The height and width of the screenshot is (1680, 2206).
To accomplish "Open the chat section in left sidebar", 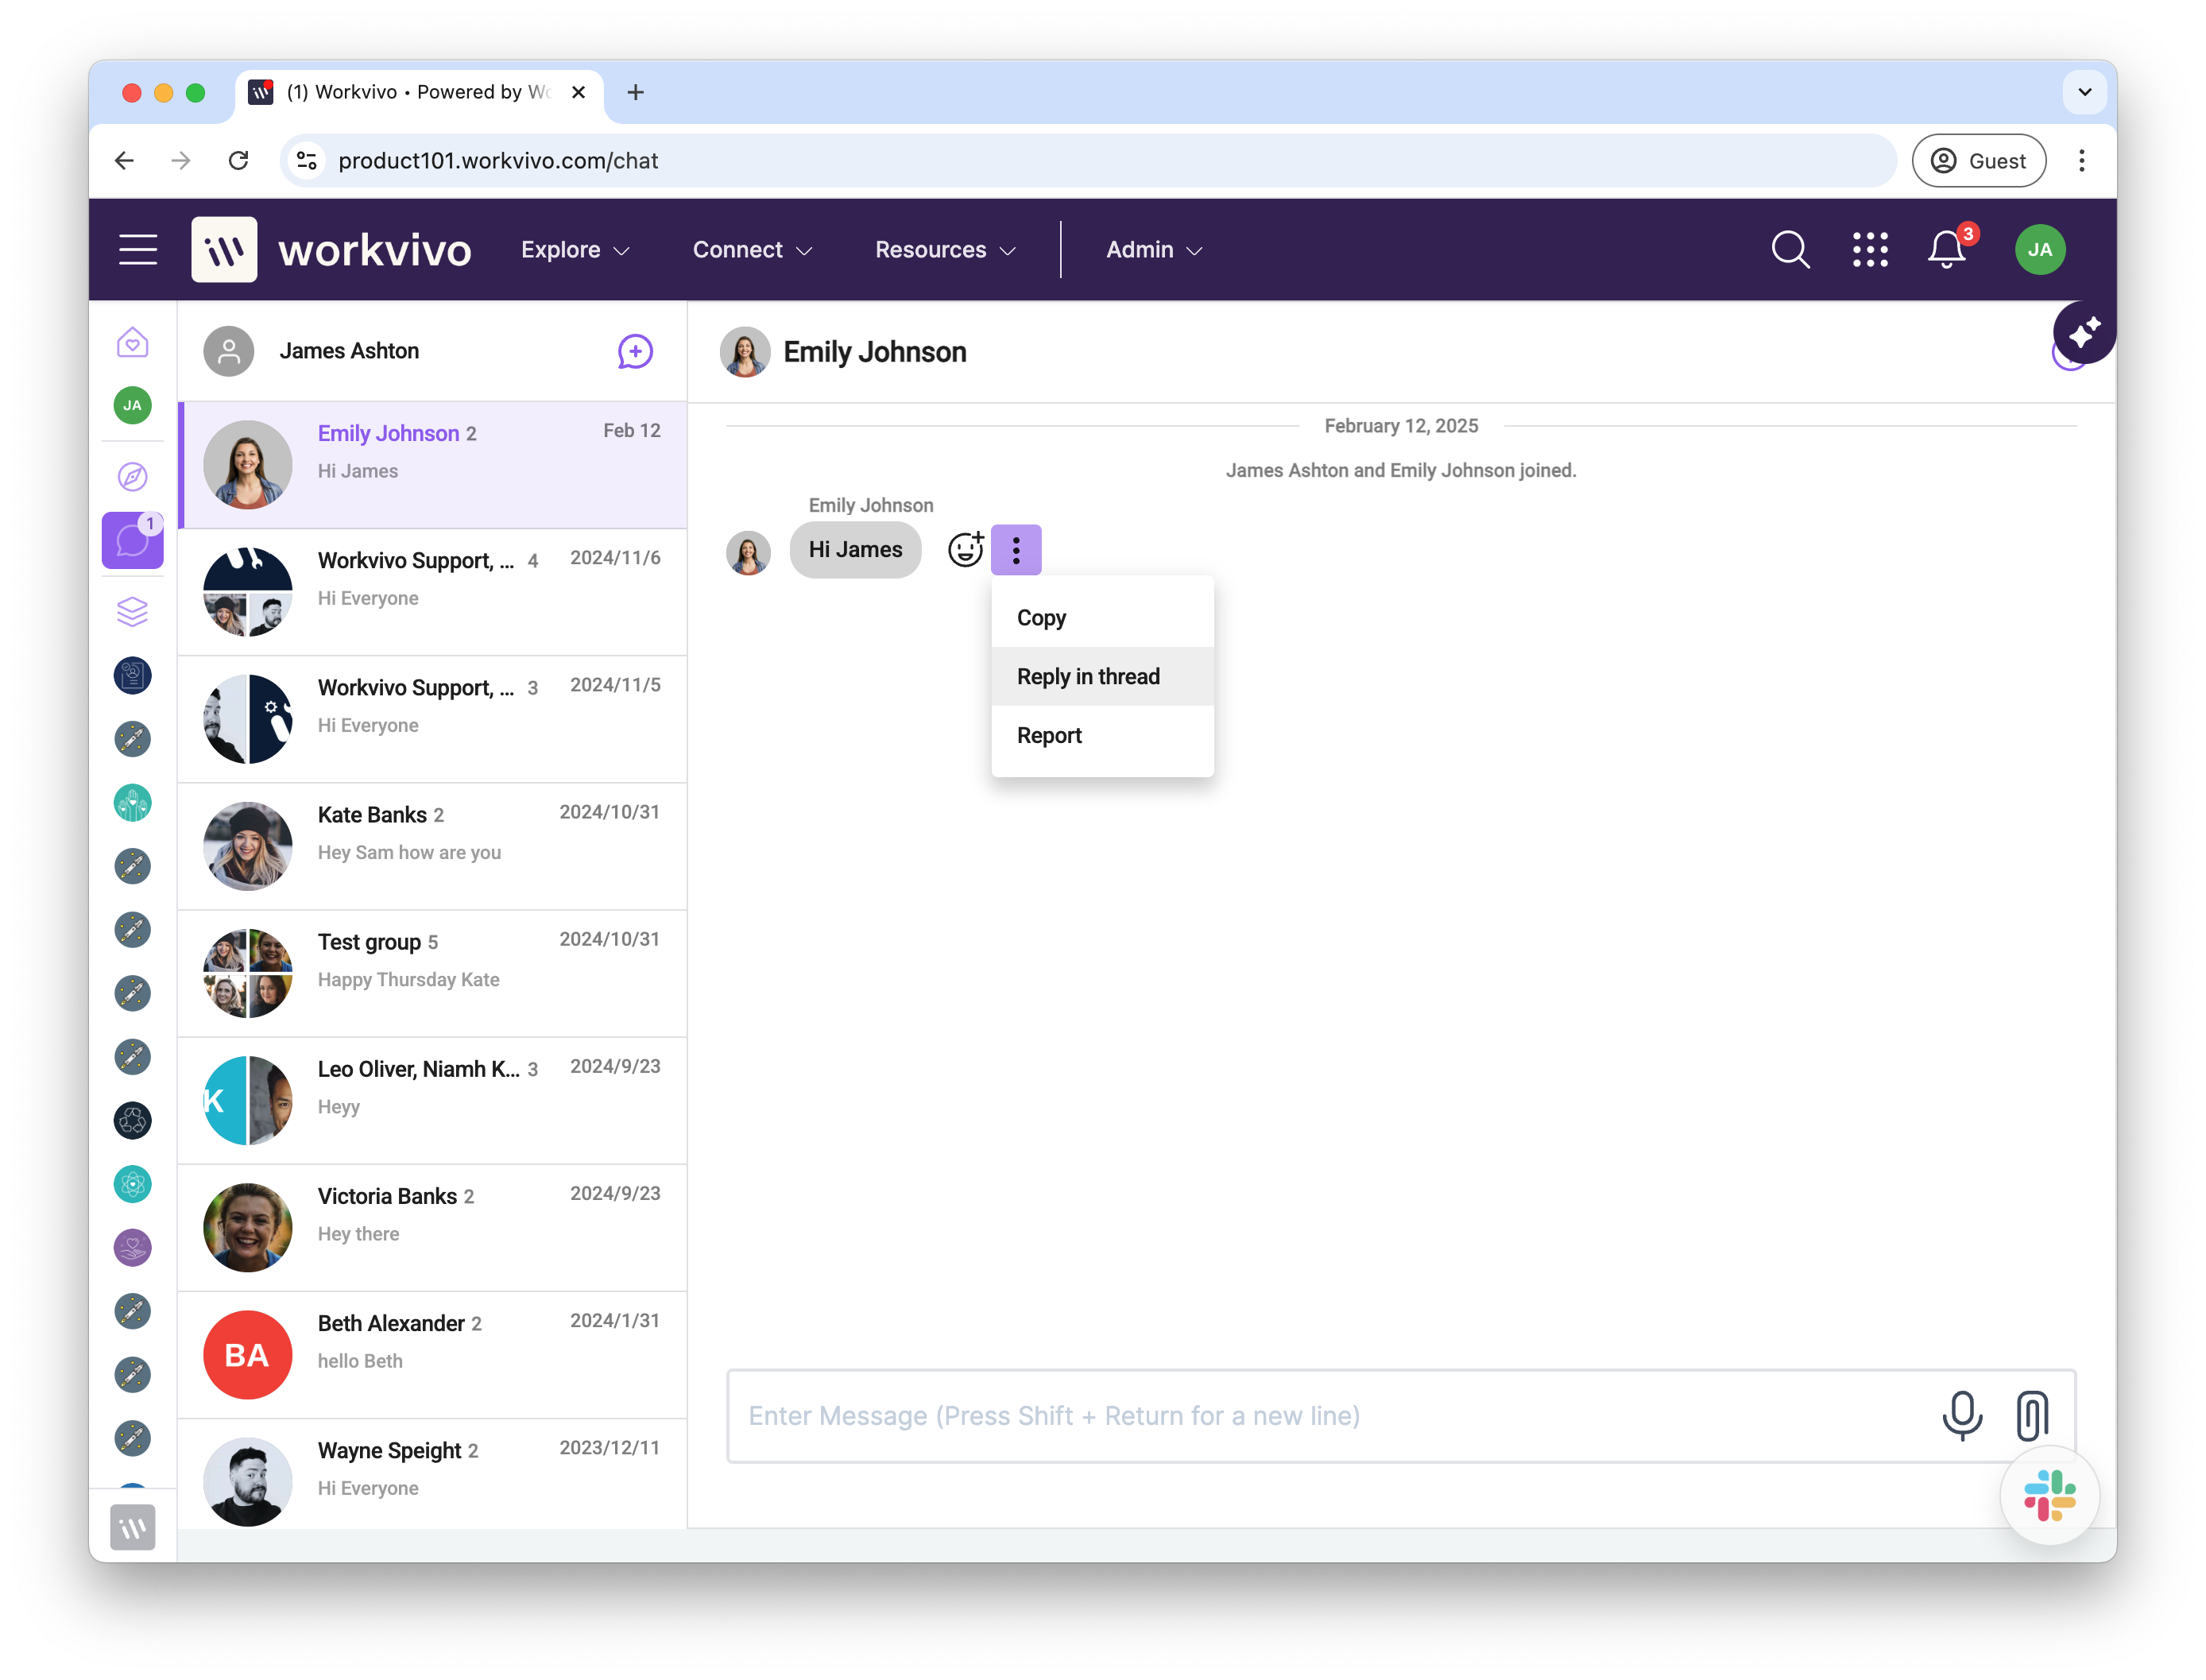I will [133, 541].
